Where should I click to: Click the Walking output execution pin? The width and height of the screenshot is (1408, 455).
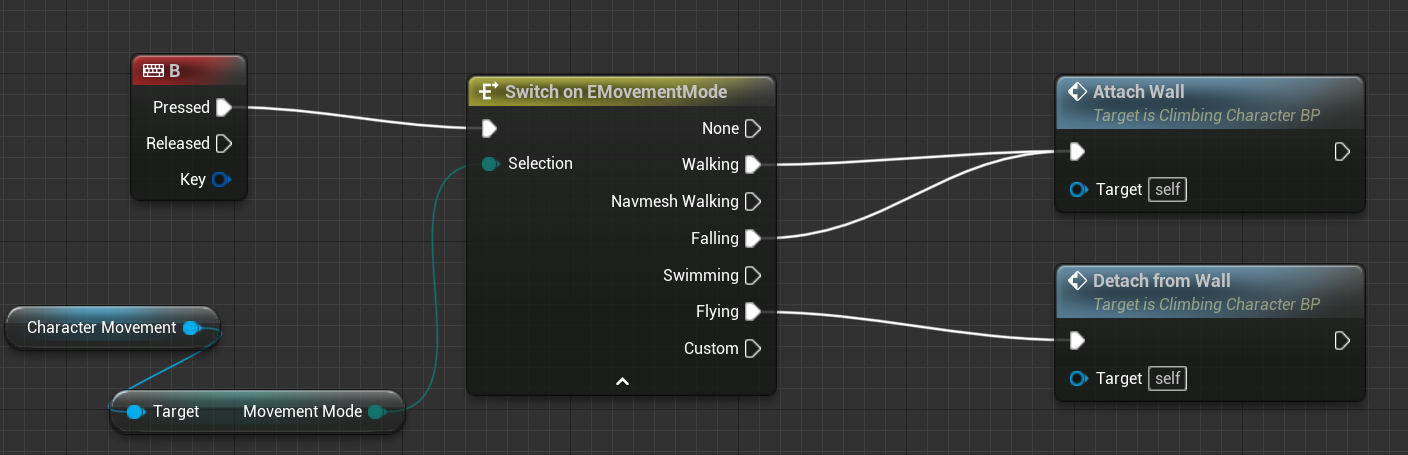(753, 164)
